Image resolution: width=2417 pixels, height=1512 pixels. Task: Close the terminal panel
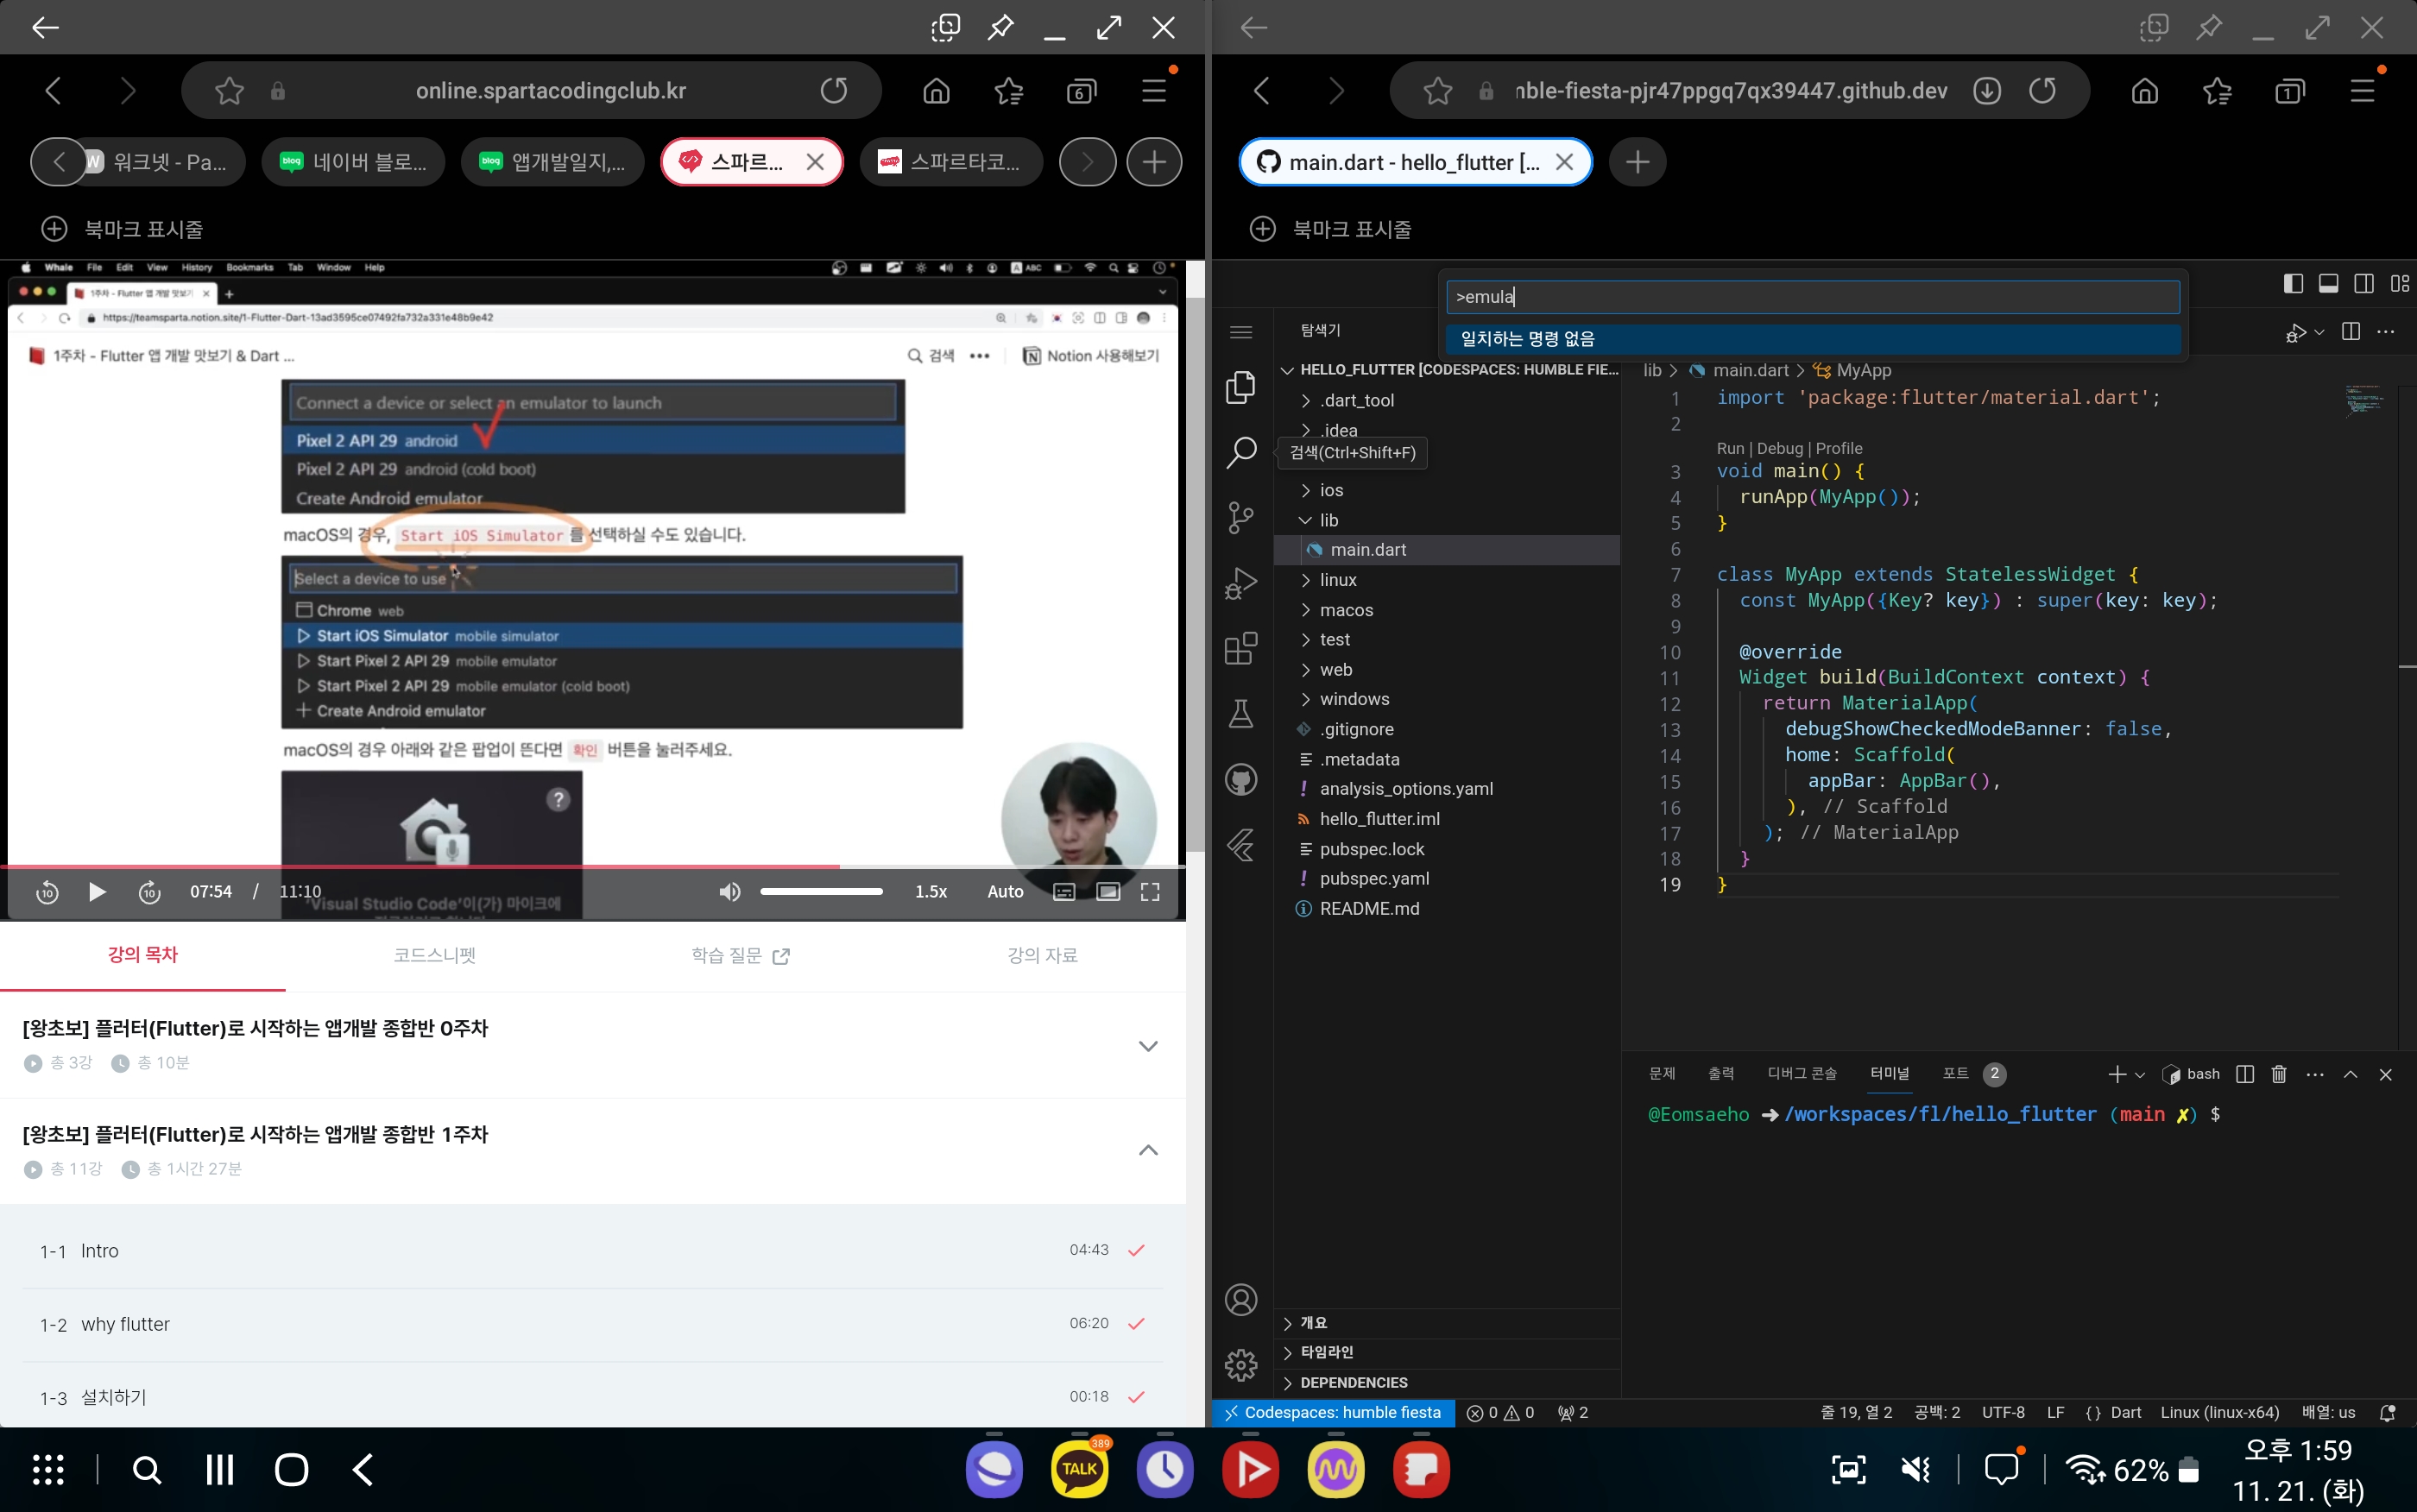coord(2386,1075)
